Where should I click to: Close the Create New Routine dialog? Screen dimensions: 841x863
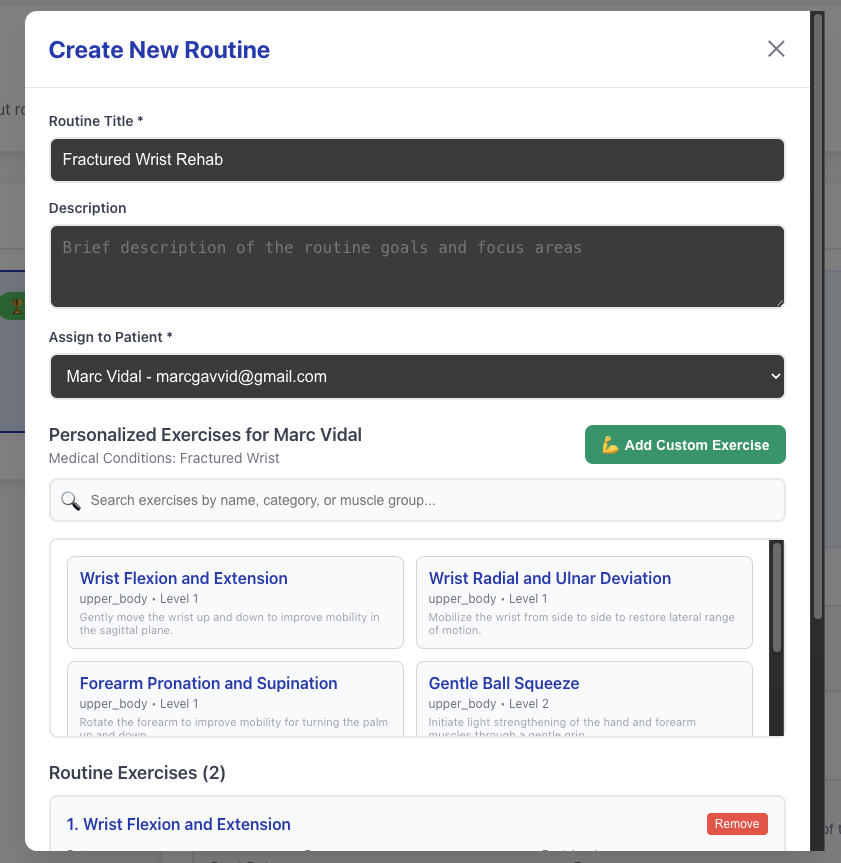[776, 49]
